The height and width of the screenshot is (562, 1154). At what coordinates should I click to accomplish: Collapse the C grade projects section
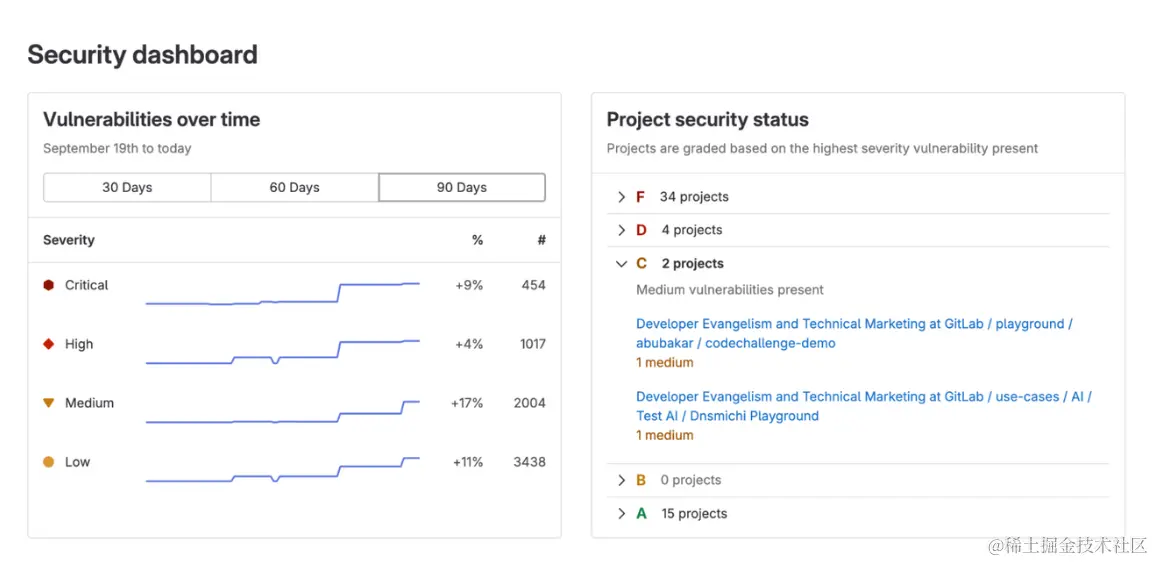tap(622, 264)
